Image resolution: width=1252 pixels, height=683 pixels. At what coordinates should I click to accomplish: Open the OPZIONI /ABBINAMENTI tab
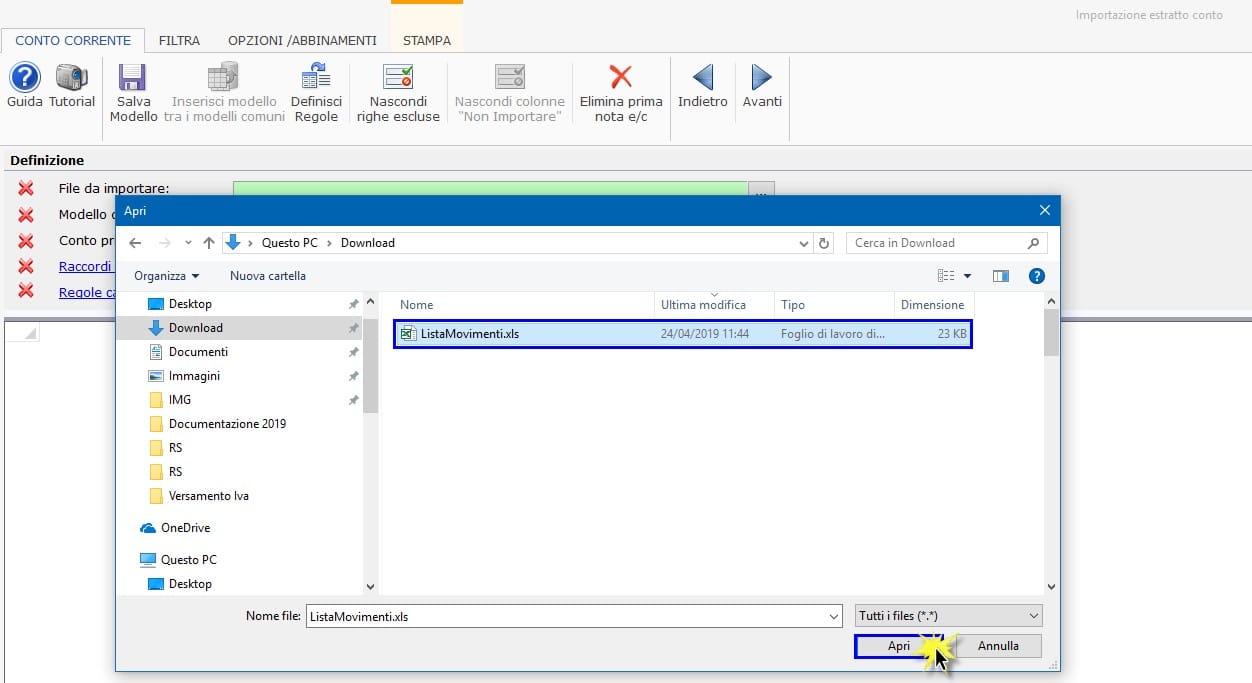[302, 41]
